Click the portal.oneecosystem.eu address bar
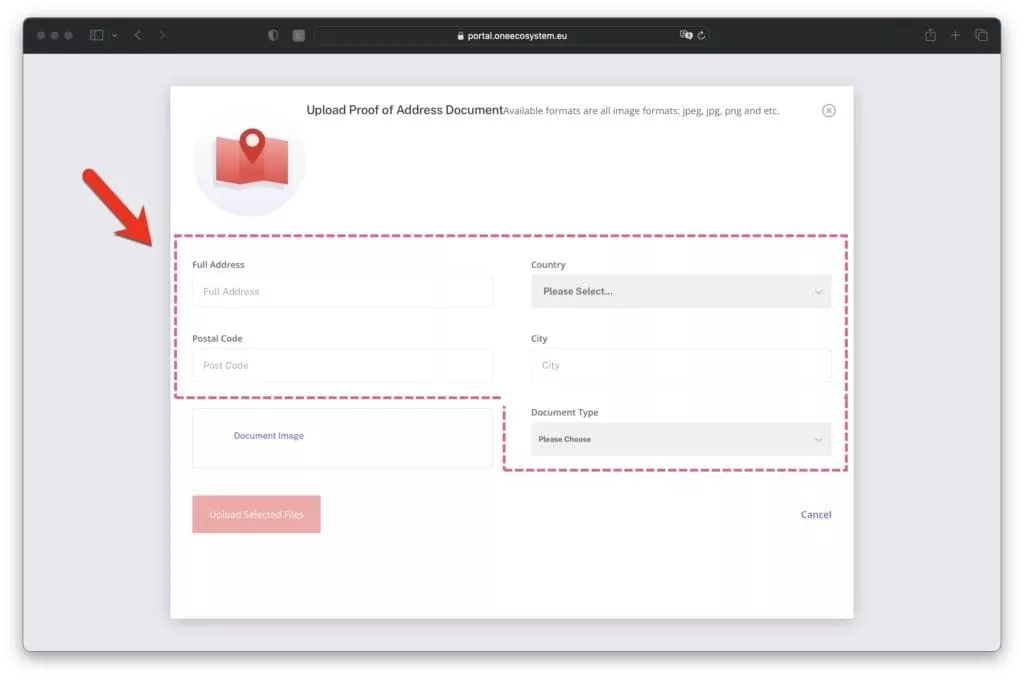 (x=510, y=35)
